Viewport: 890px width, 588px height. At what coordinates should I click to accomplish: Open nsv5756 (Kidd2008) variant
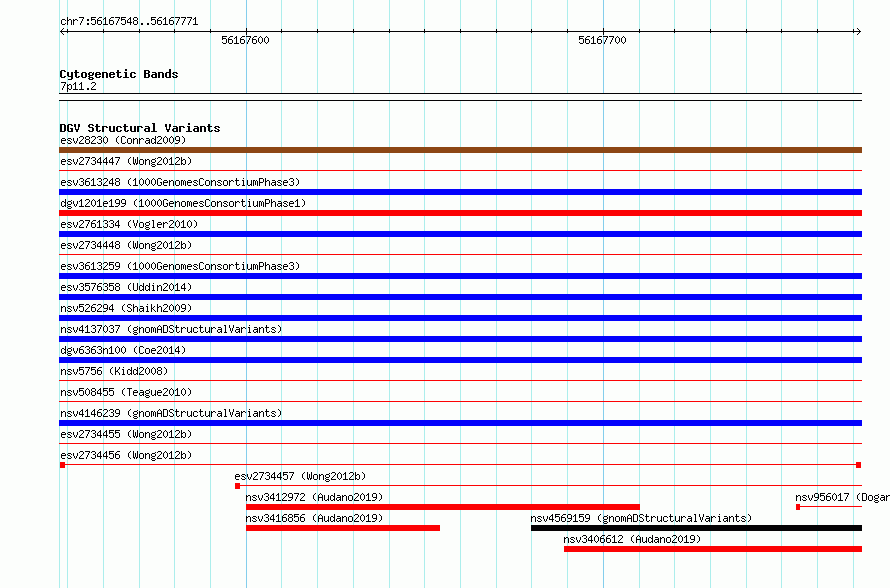pyautogui.click(x=114, y=371)
